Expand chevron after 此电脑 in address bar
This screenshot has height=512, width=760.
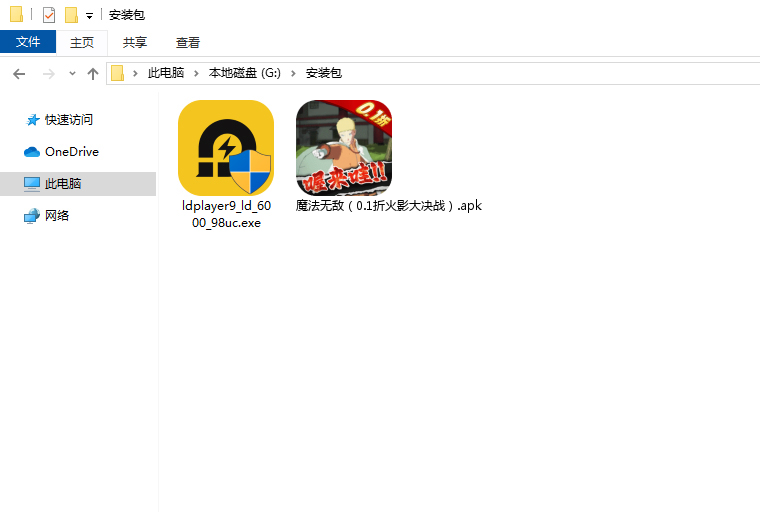coord(198,74)
